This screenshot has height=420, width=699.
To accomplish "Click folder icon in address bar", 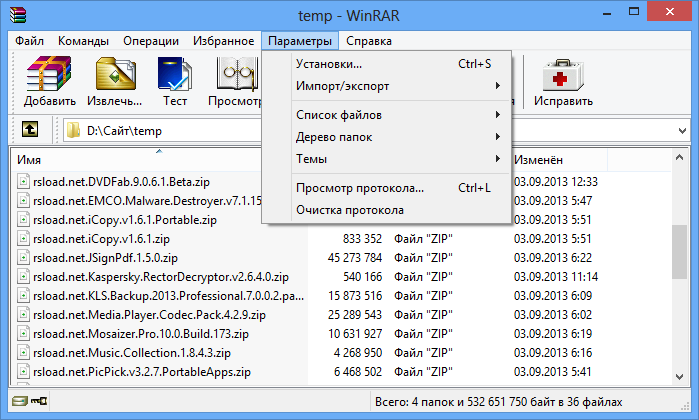I will coord(73,131).
